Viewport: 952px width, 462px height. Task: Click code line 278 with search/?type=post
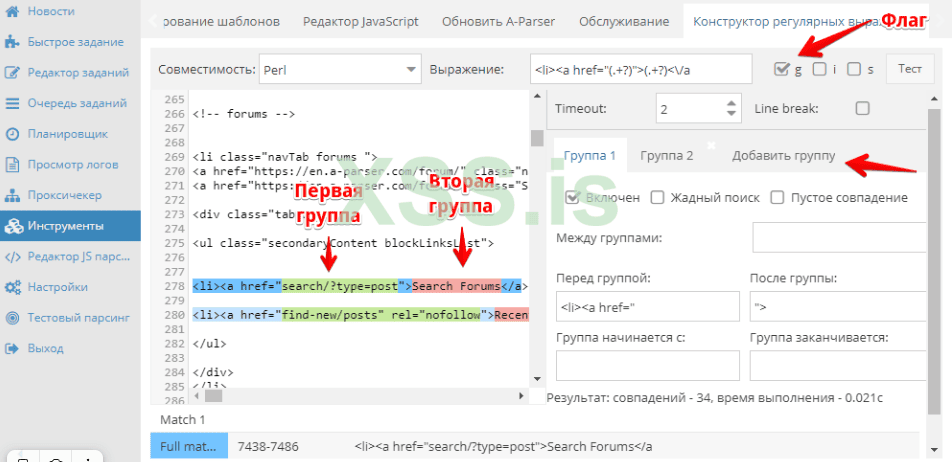[x=361, y=286]
